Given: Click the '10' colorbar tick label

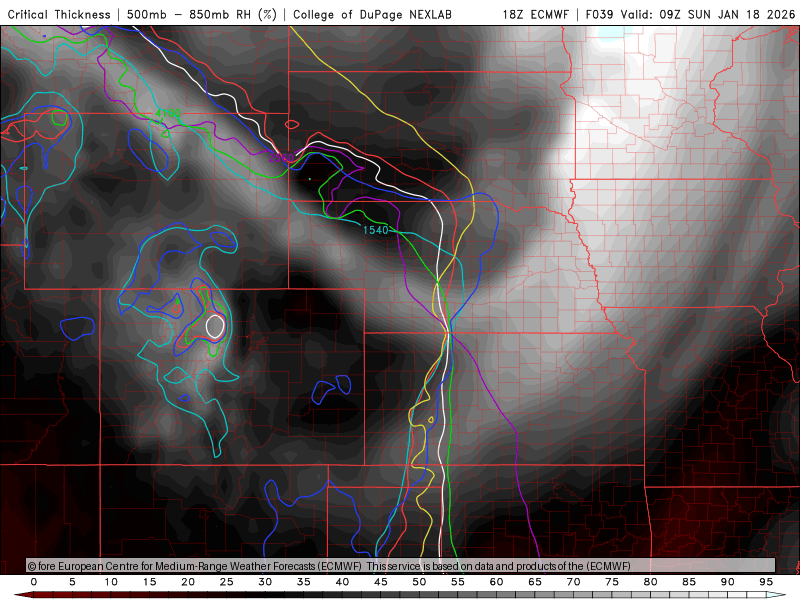Looking at the screenshot, I should tap(111, 582).
